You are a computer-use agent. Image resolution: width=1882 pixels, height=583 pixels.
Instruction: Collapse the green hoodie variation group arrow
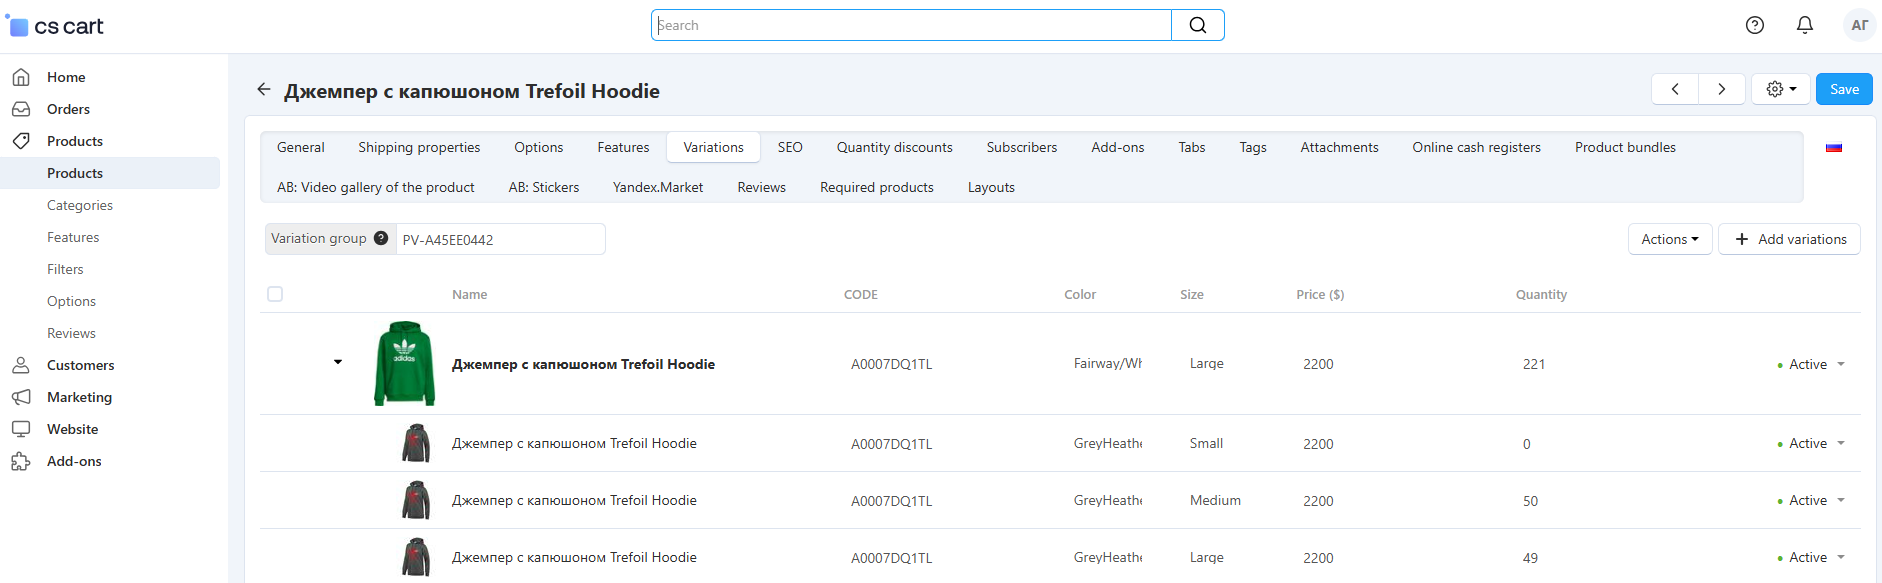338,362
